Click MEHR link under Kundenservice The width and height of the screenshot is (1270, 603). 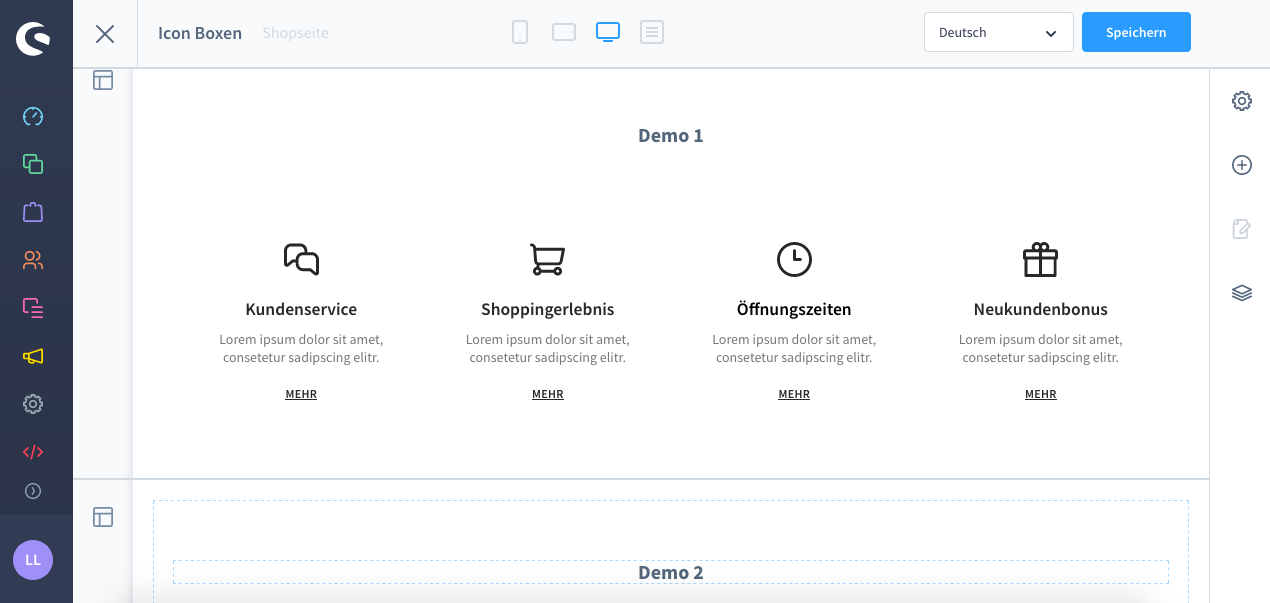tap(301, 395)
